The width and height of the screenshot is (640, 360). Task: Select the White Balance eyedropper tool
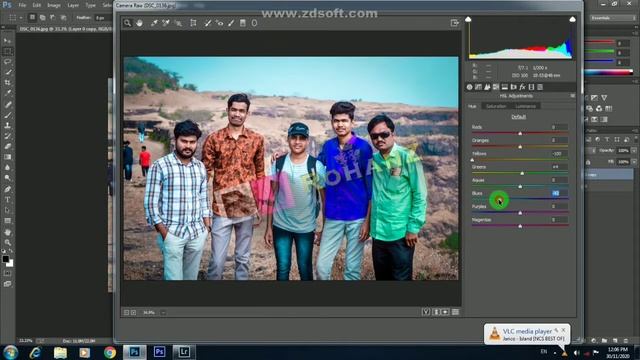(x=154, y=23)
